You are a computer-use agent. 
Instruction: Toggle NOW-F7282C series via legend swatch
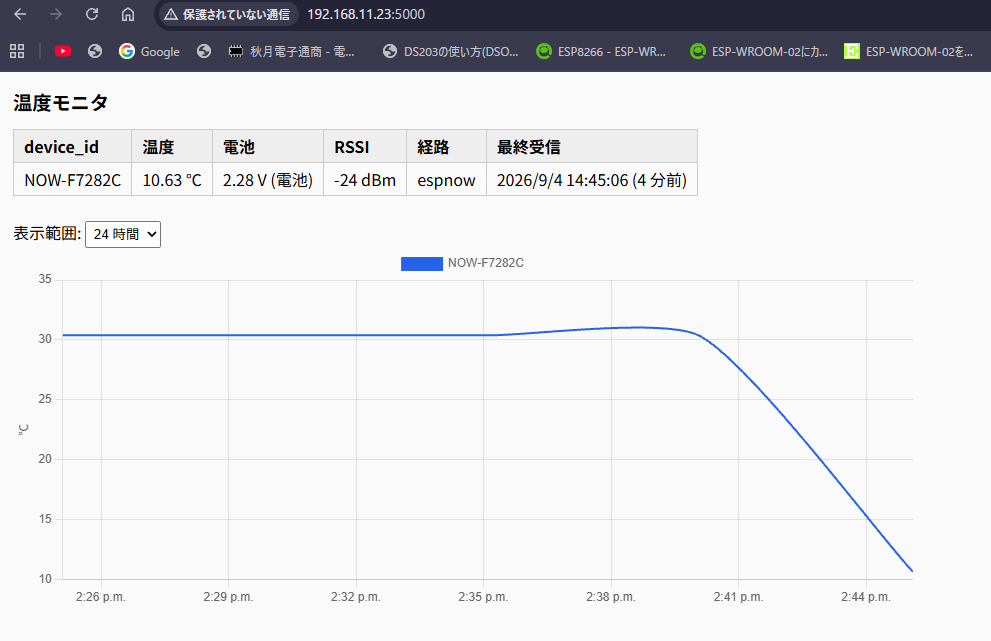click(x=422, y=263)
